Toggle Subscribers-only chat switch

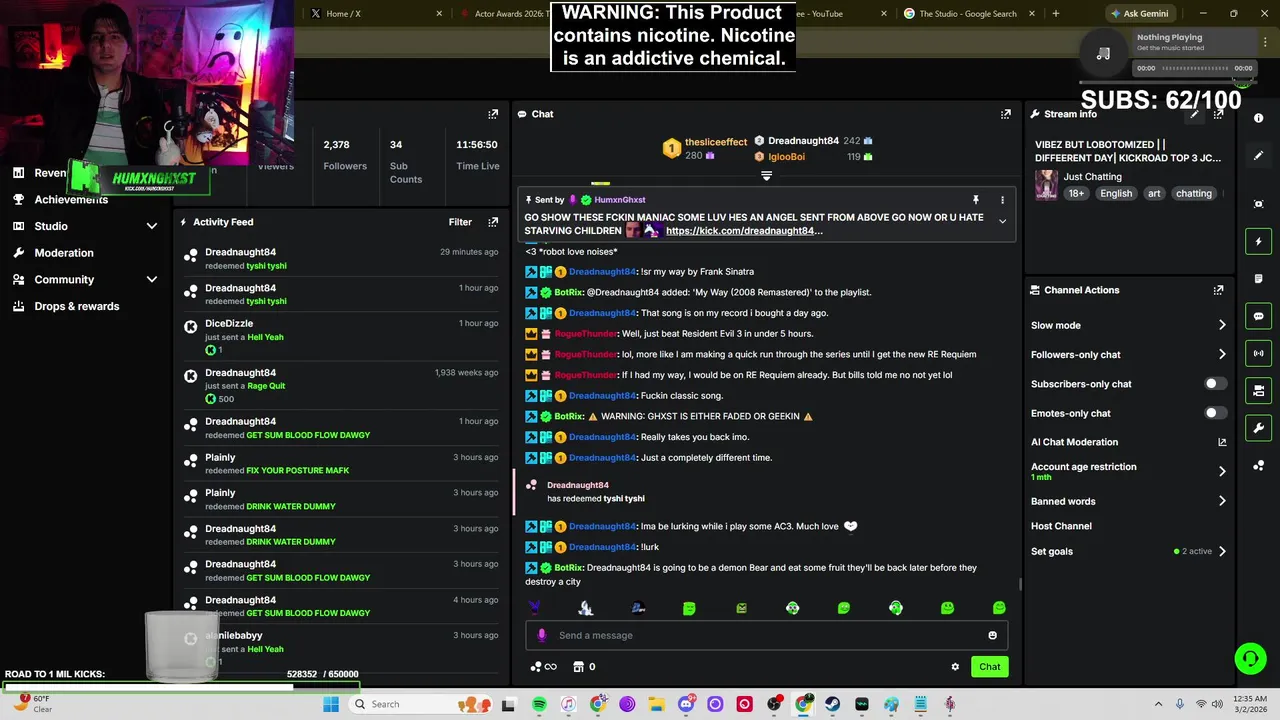coord(1214,384)
